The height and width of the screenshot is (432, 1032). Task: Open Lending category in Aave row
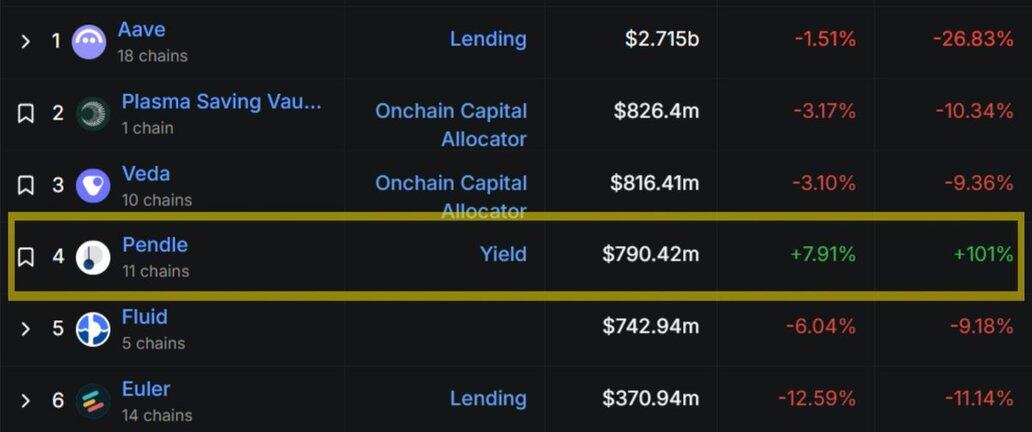[x=488, y=39]
